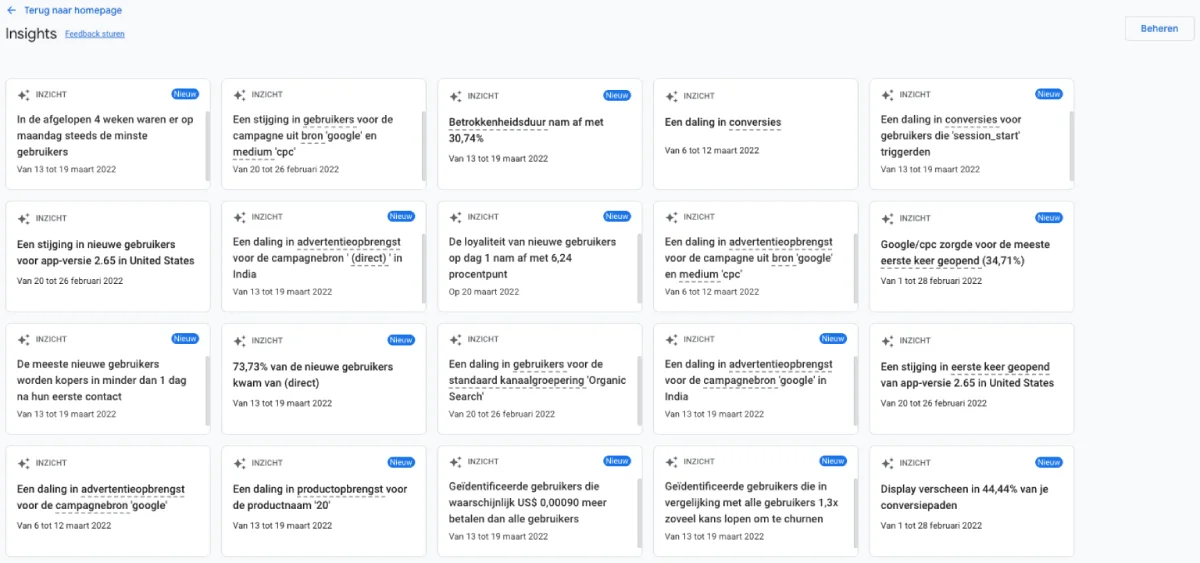The image size is (1200, 563).
Task: Click sparkle icon on '73,73% van de nieuwe gebruikers' card
Action: click(x=239, y=340)
